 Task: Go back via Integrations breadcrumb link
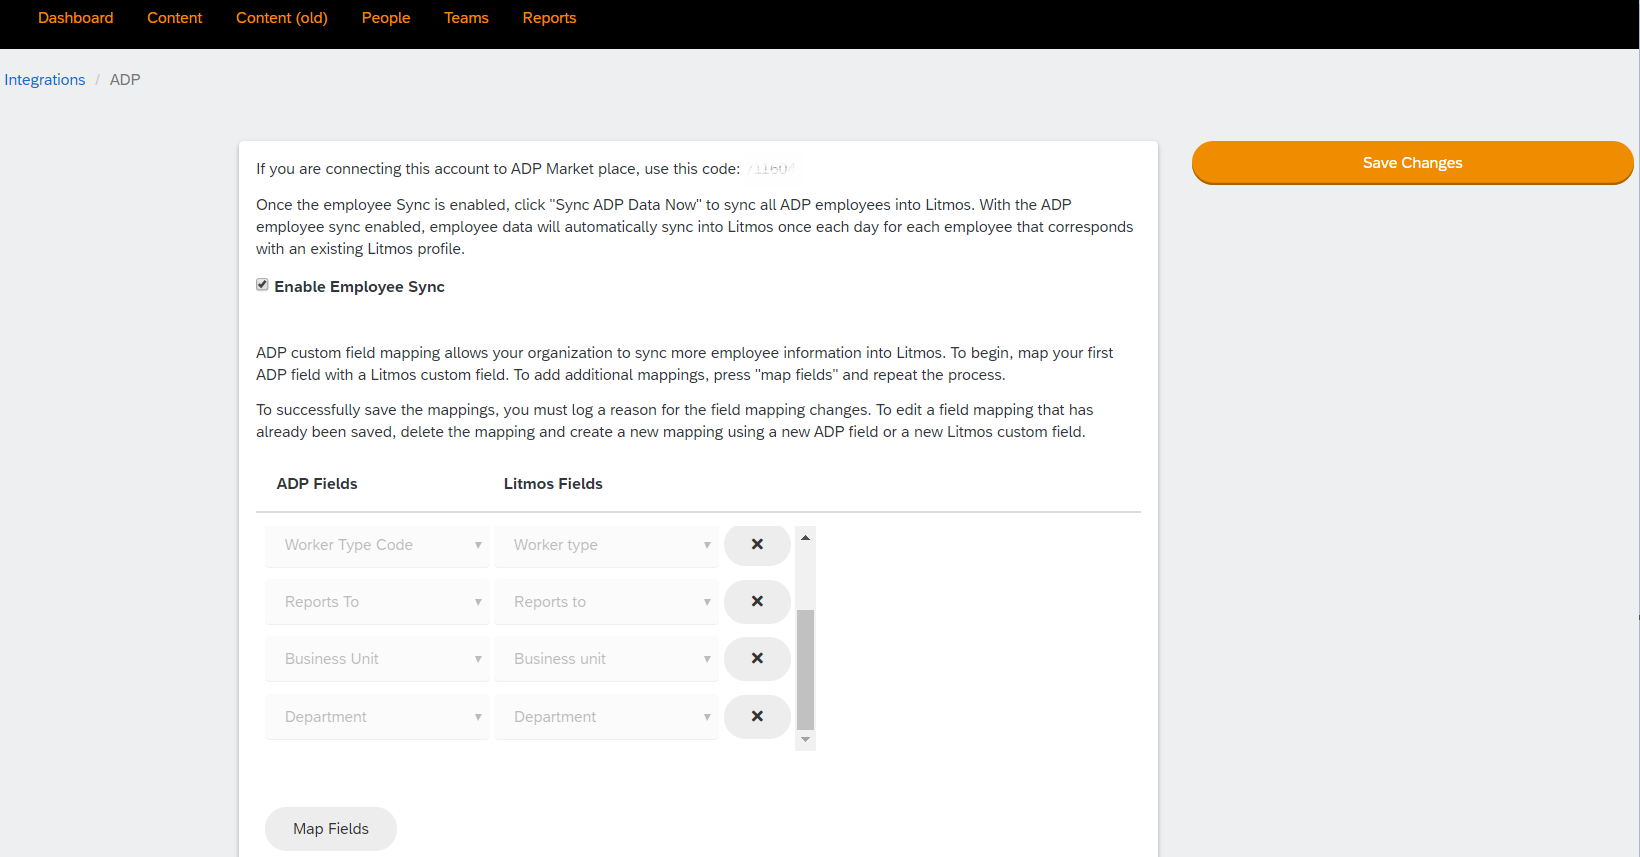[x=45, y=80]
